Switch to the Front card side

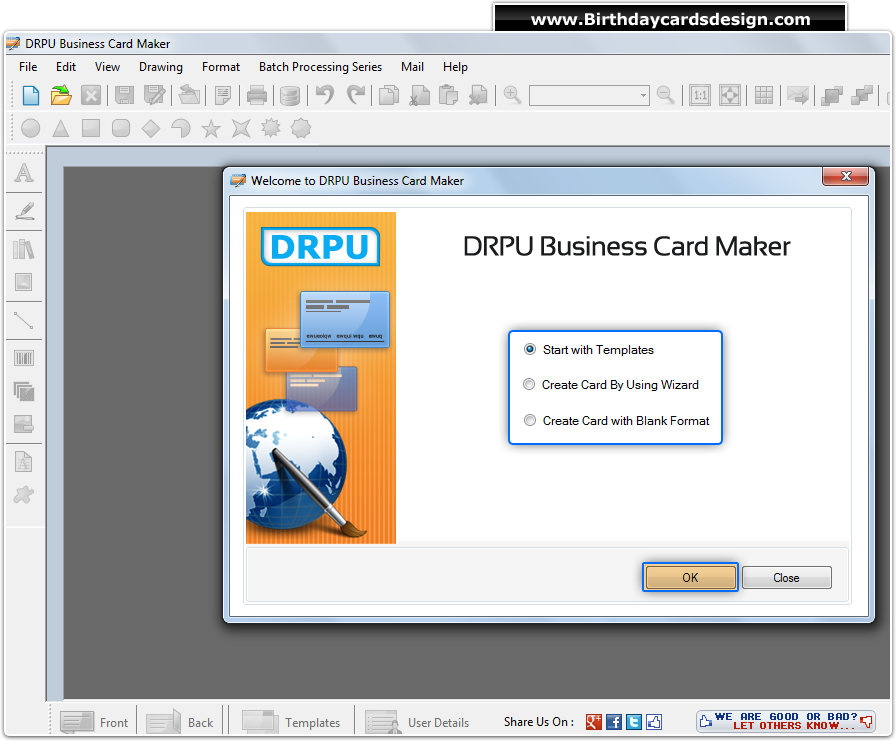94,722
